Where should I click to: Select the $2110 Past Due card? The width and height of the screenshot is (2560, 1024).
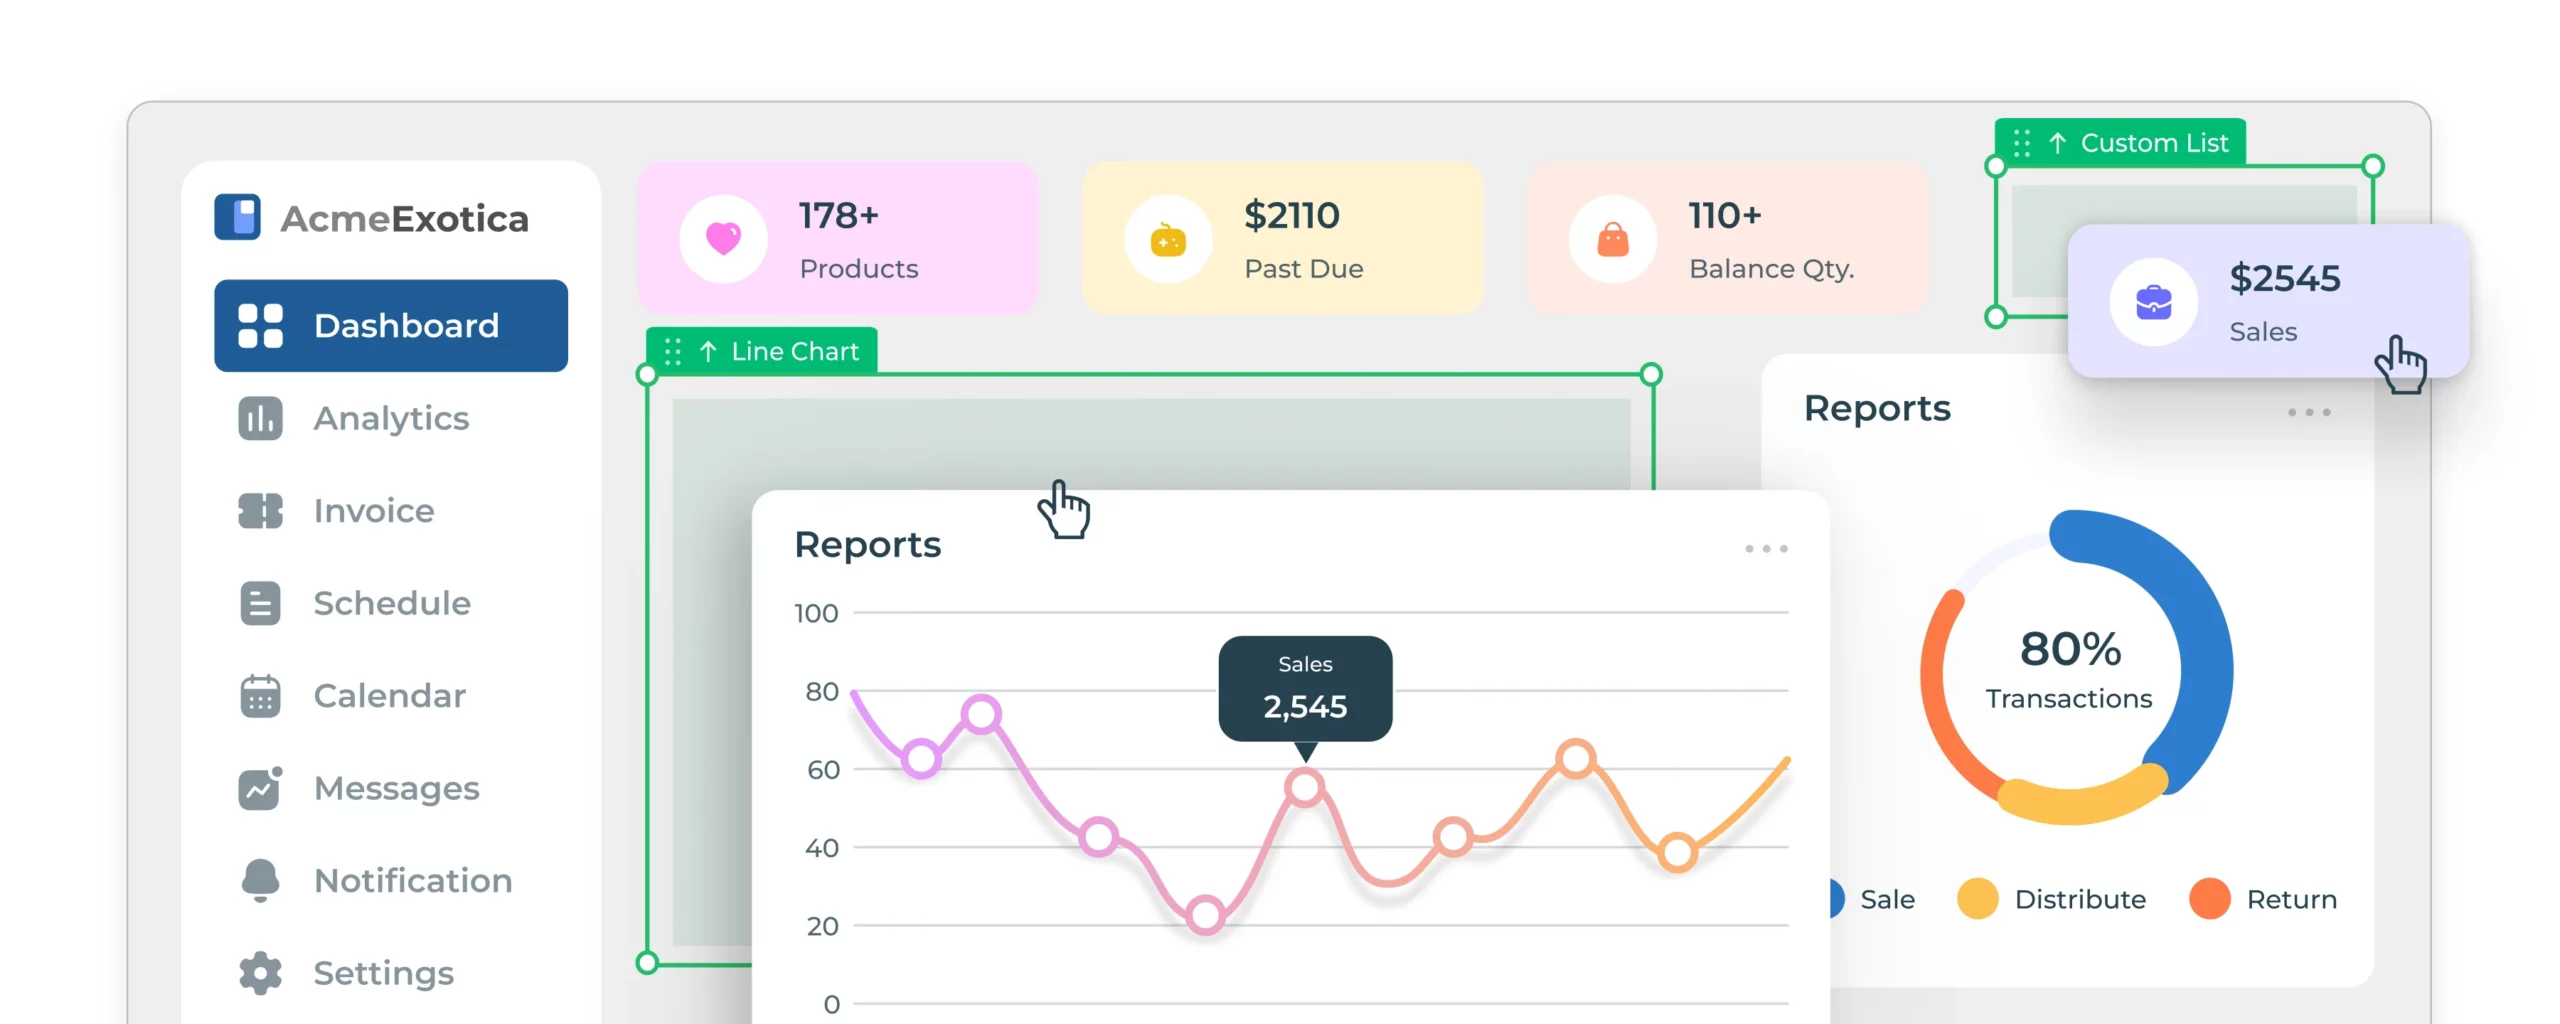coord(1283,239)
